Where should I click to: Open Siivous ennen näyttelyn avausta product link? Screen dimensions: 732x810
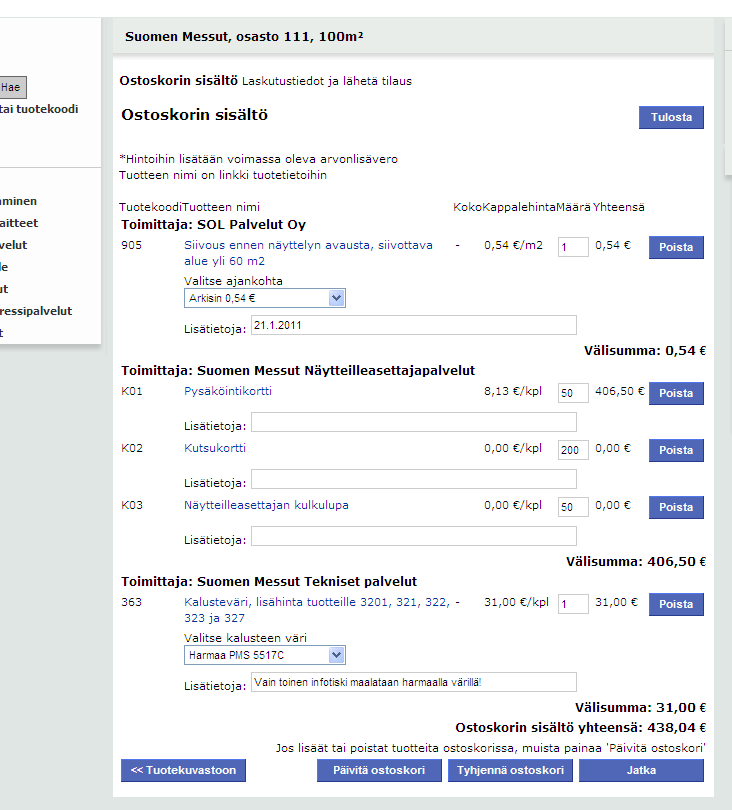308,253
